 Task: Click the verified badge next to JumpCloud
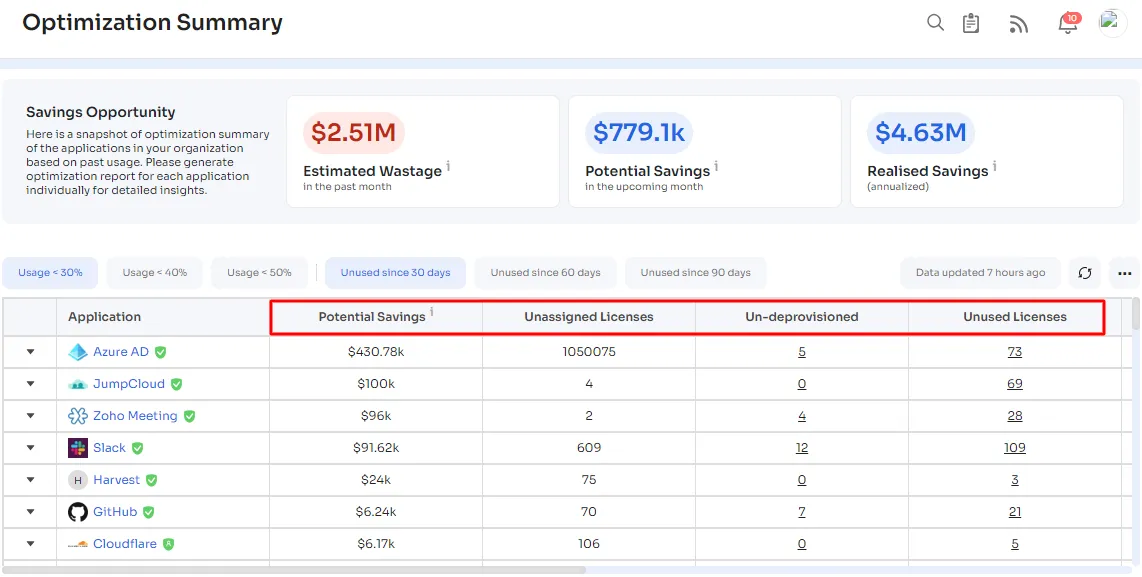176,384
